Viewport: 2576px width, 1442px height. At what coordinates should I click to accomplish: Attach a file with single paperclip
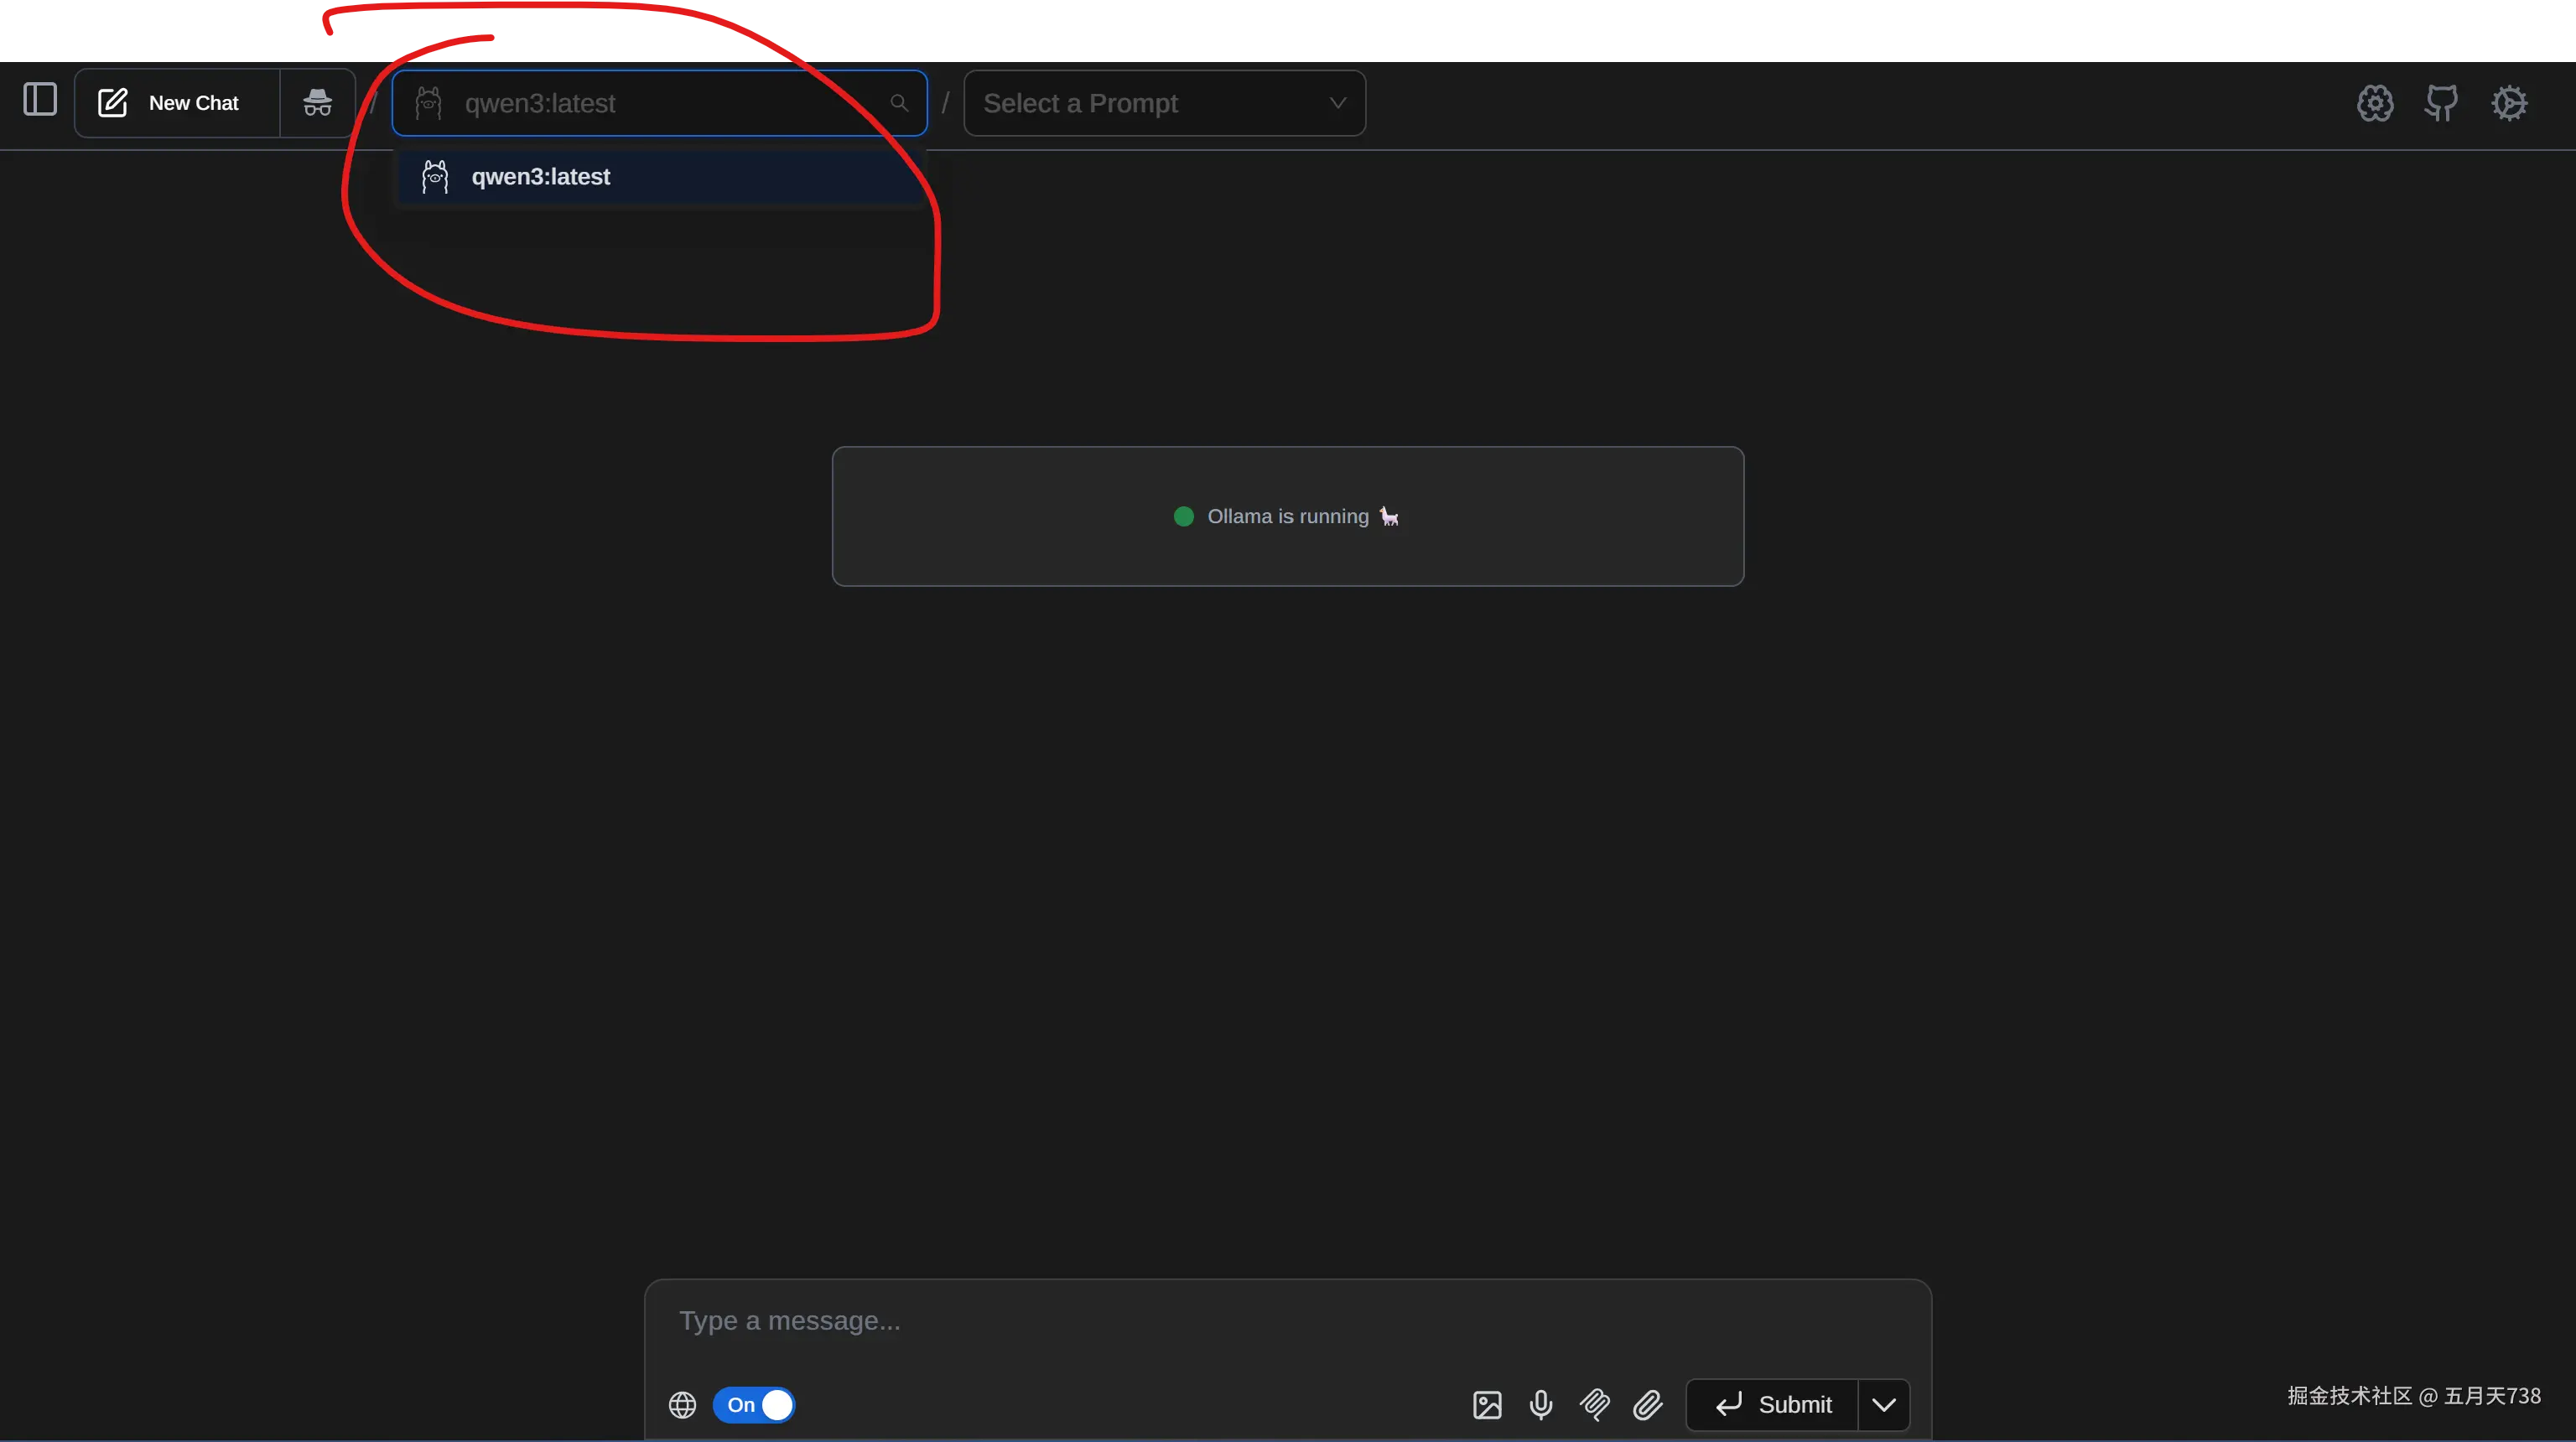click(1648, 1405)
